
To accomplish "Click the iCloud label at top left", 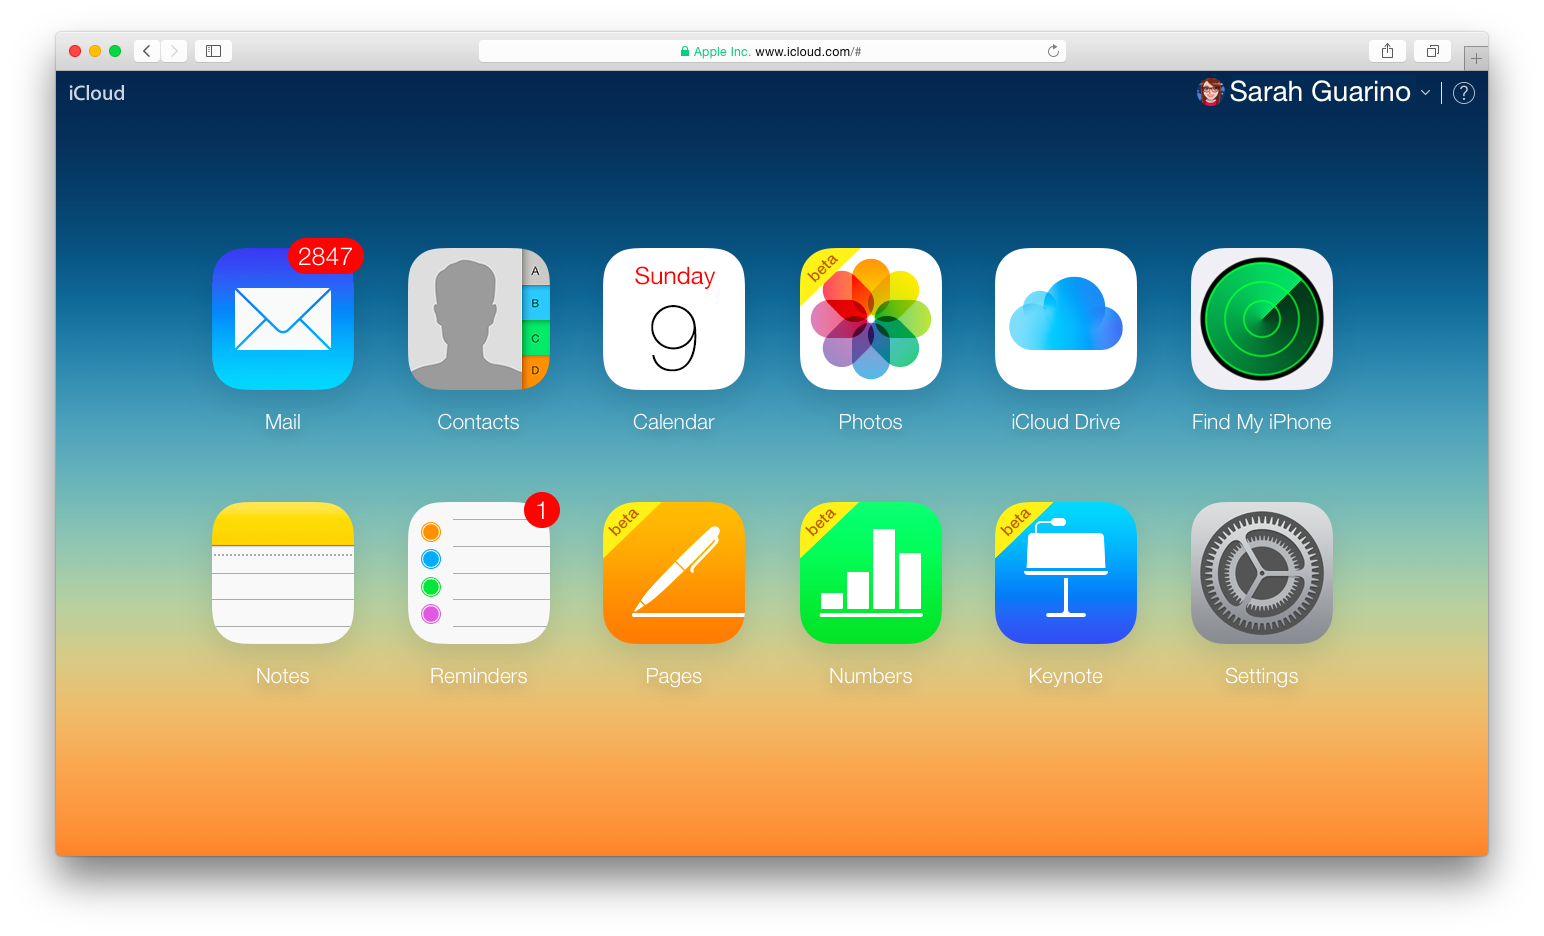I will (x=96, y=92).
